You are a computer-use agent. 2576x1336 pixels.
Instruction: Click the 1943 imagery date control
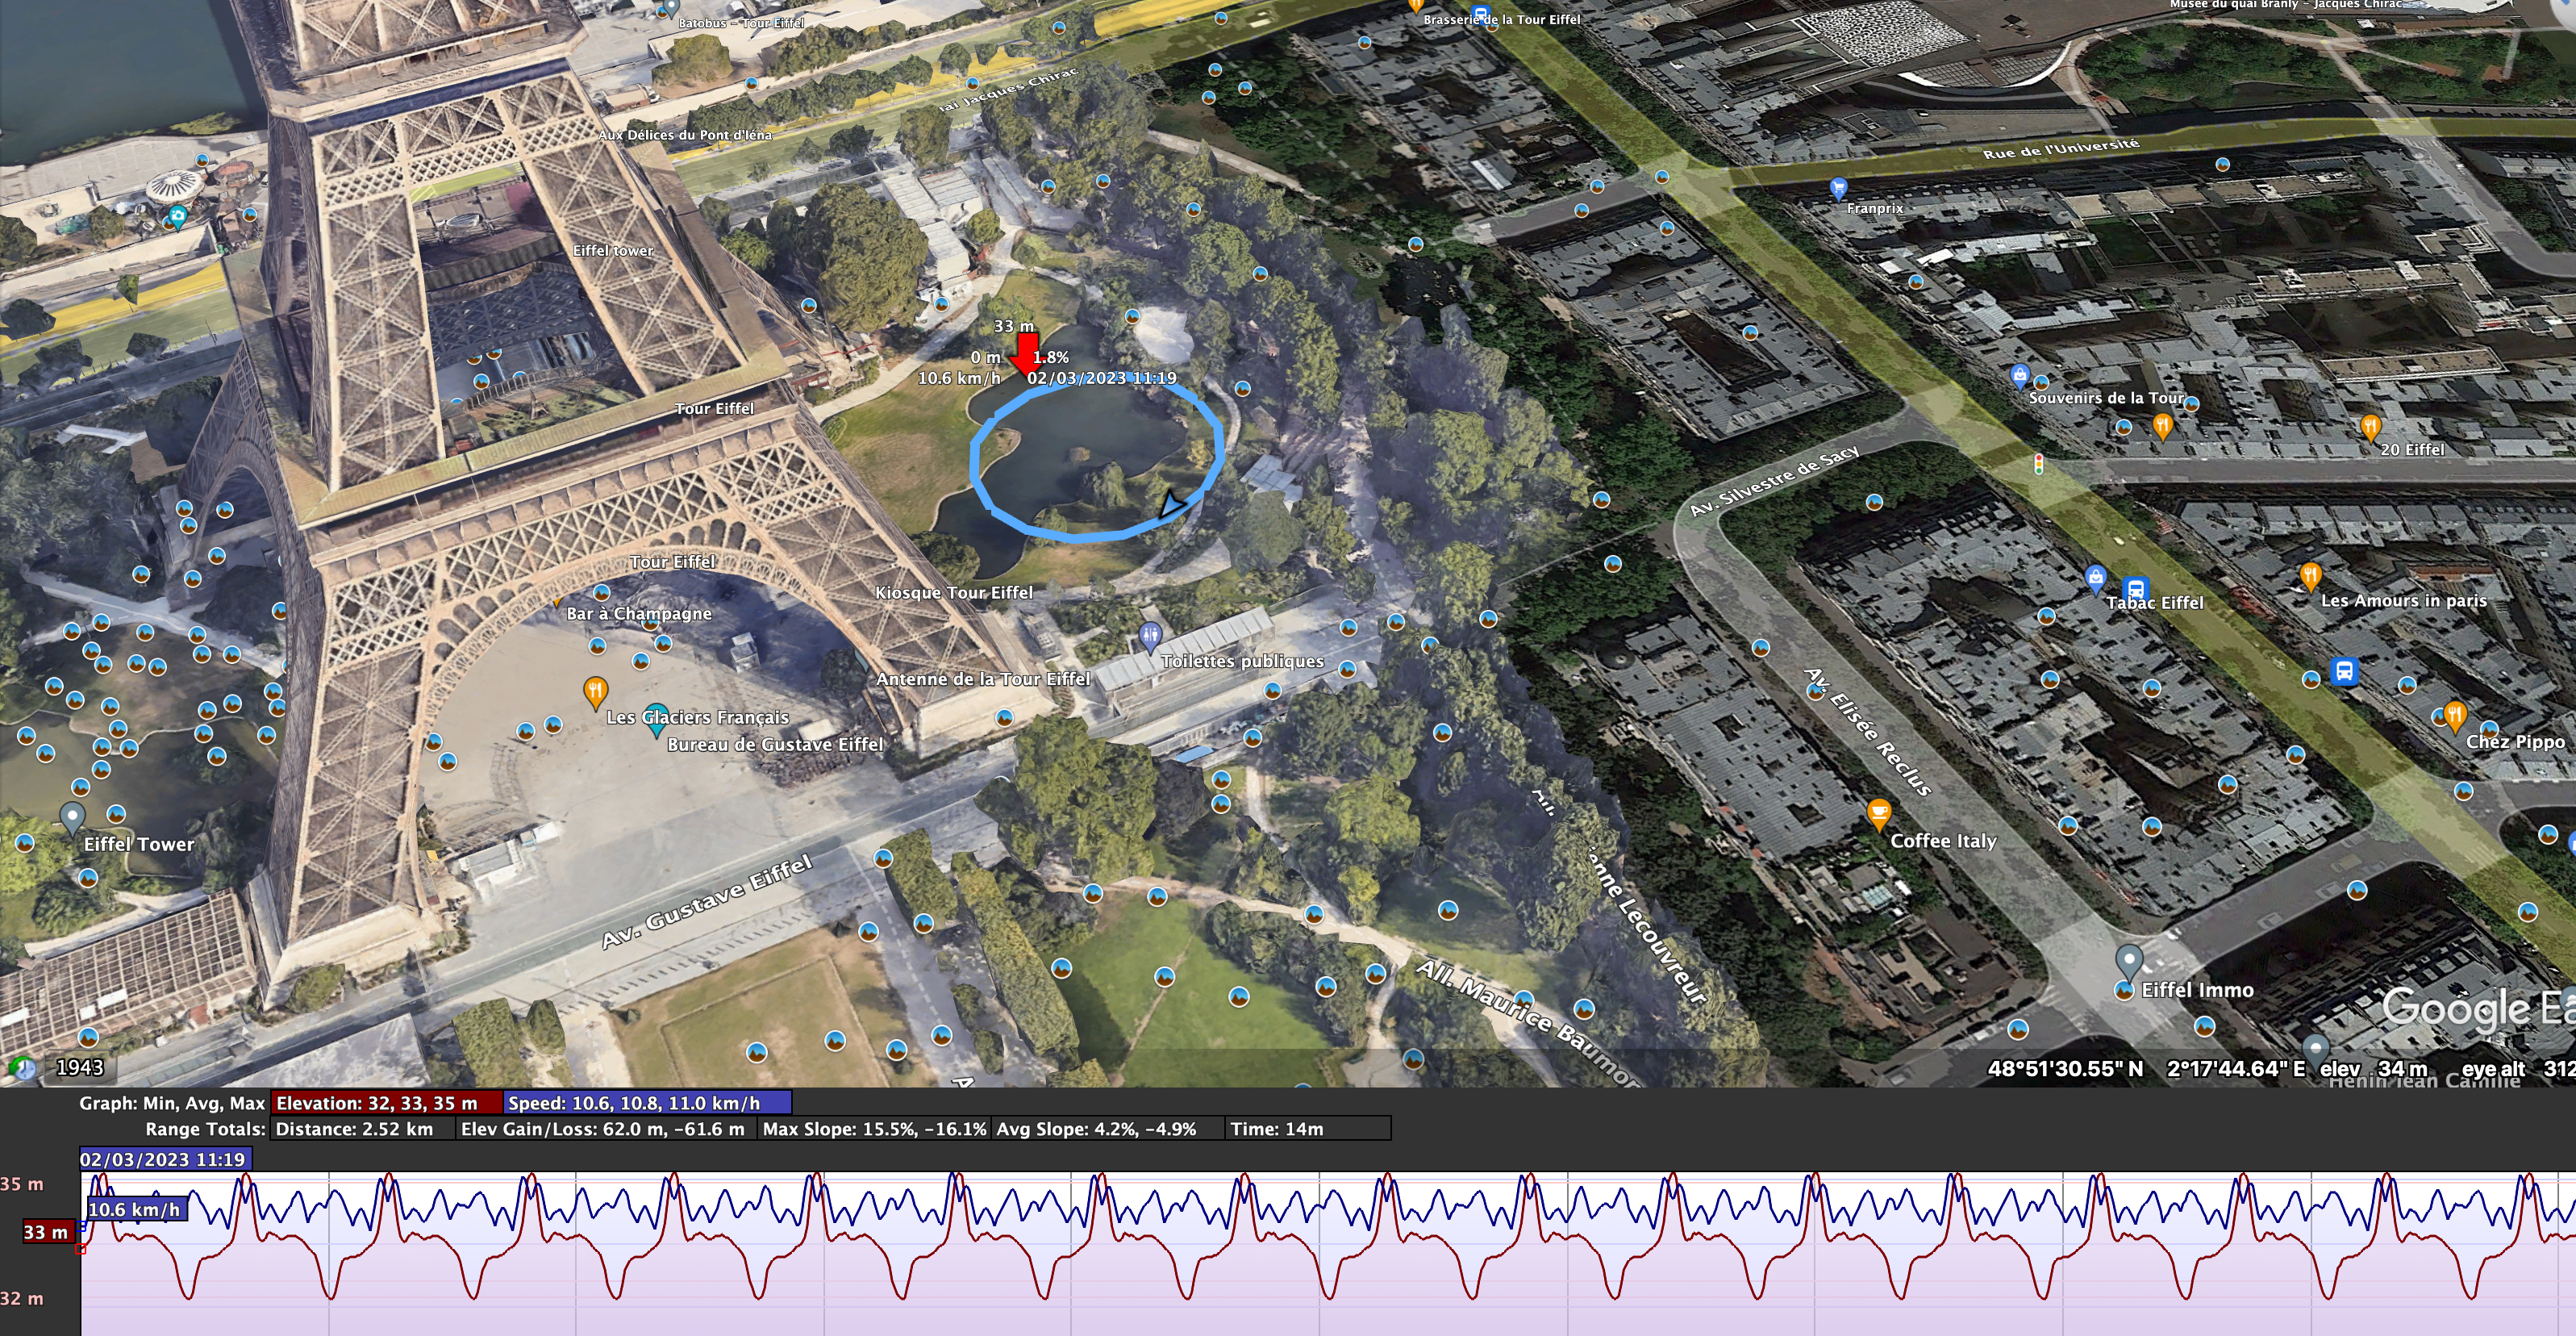click(80, 1067)
